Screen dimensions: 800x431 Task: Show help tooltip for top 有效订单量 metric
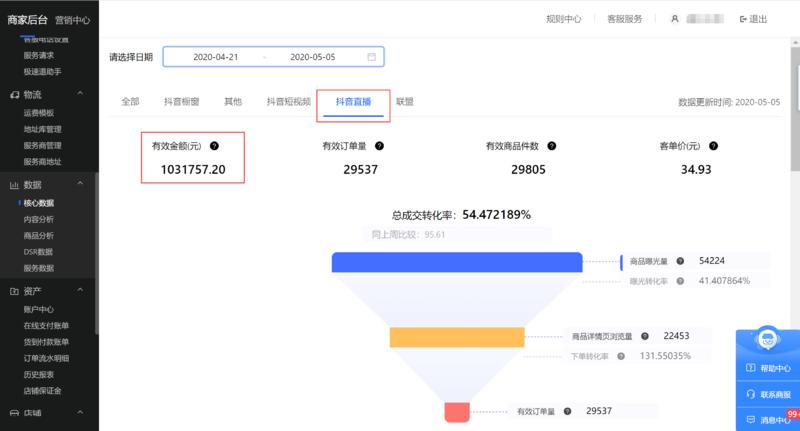click(379, 146)
